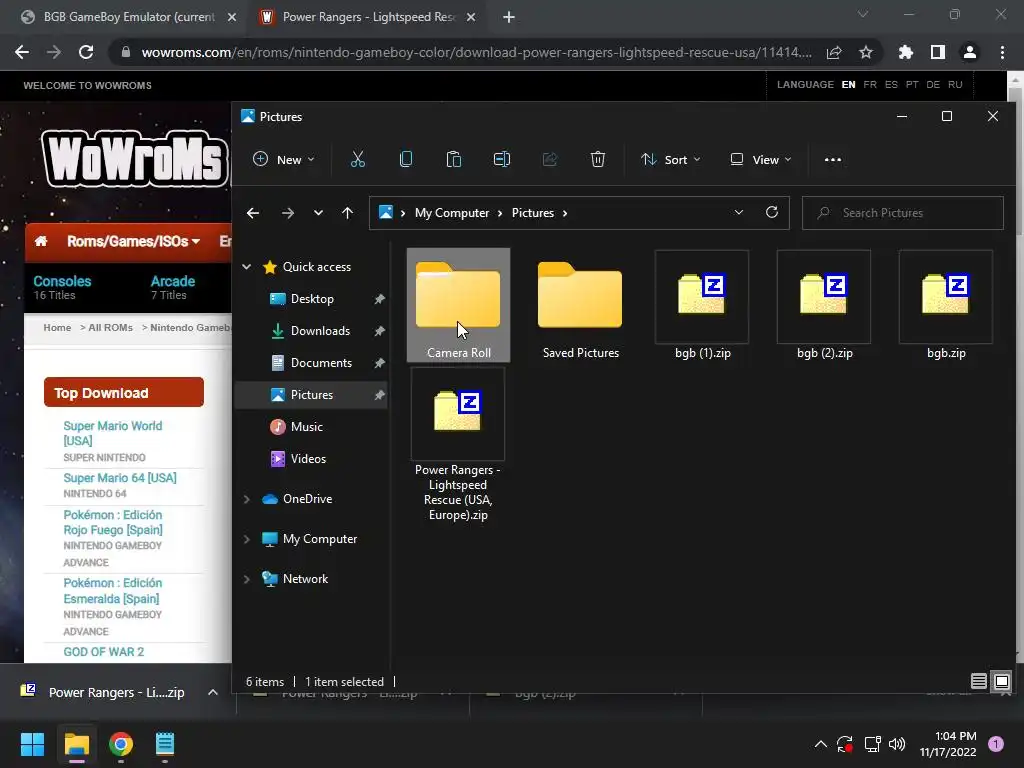This screenshot has width=1024, height=768.
Task: Open volume control in system tray
Action: point(897,744)
